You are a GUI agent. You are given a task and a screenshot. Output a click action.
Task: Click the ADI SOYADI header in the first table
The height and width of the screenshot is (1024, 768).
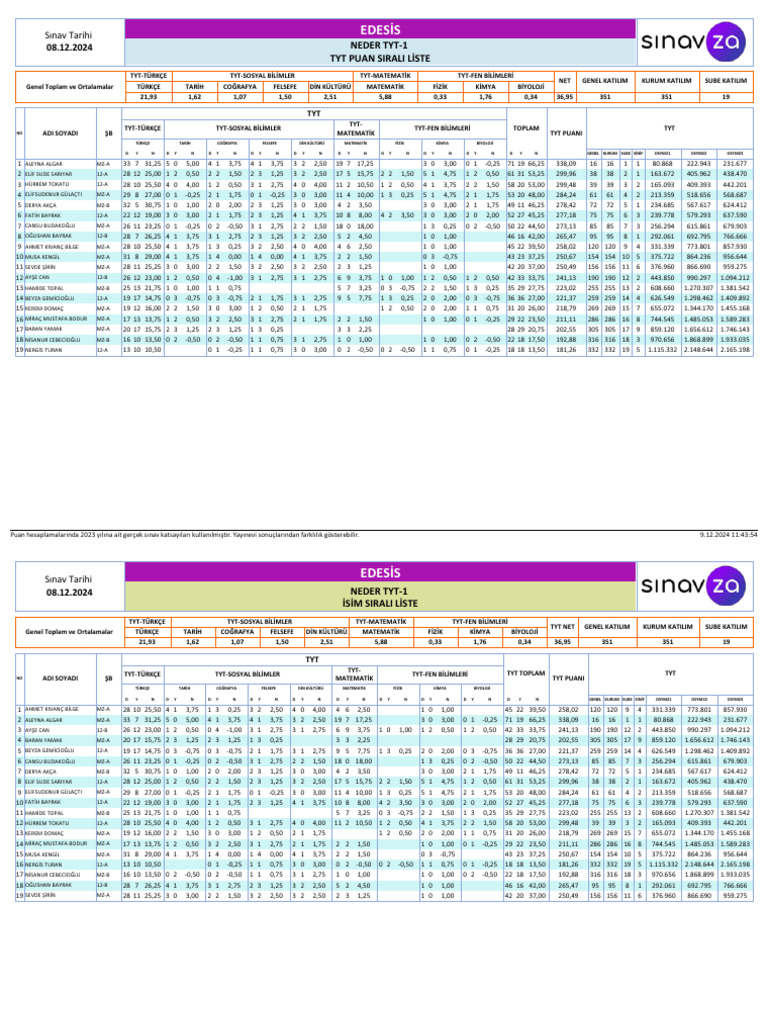click(60, 133)
